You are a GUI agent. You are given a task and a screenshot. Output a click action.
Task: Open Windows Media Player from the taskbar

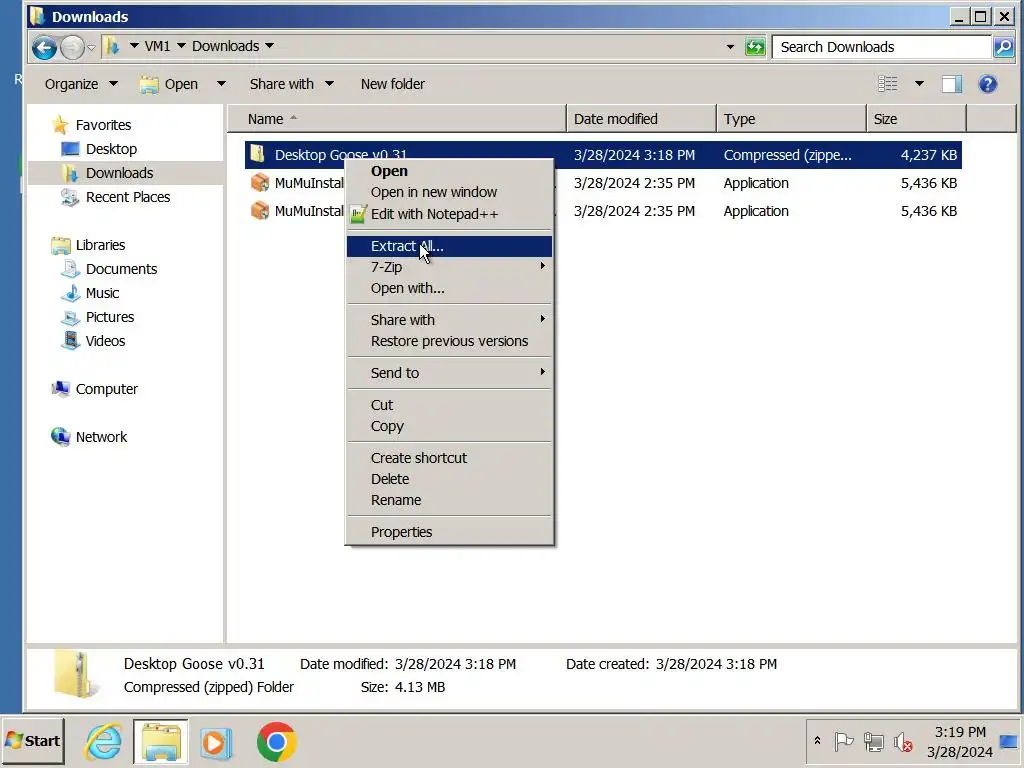pos(216,742)
